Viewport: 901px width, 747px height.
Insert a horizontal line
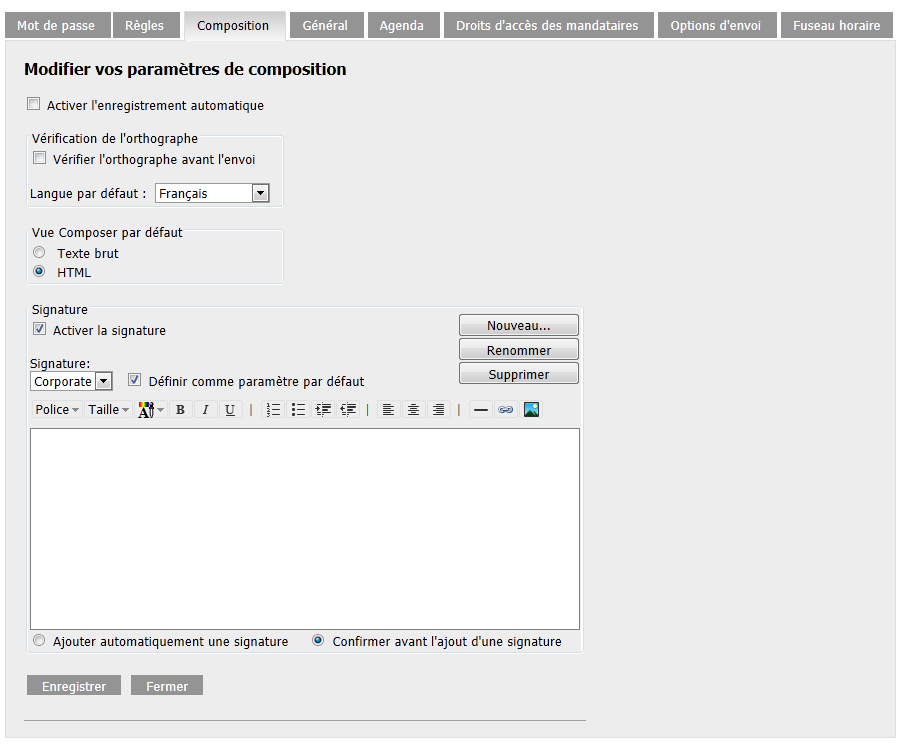pos(481,409)
